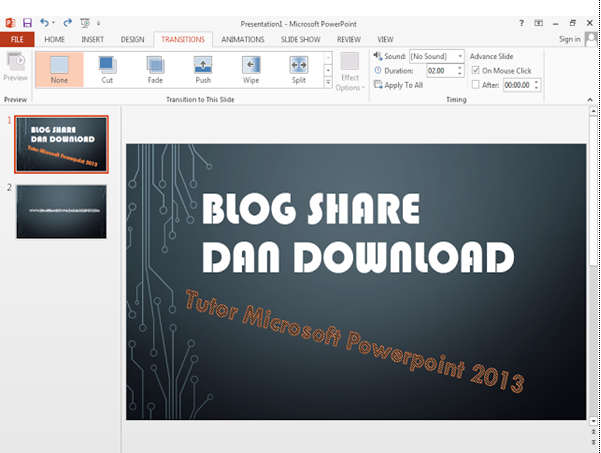Viewport: 601px width, 453px height.
Task: Click title text BLOG SHARE on slide
Action: (x=311, y=208)
